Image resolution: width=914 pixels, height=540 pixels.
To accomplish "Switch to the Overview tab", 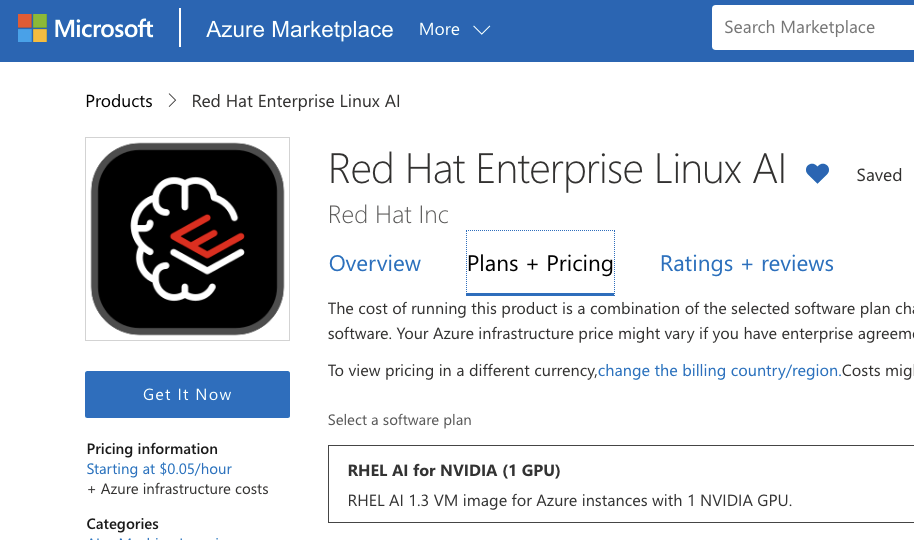I will point(375,264).
